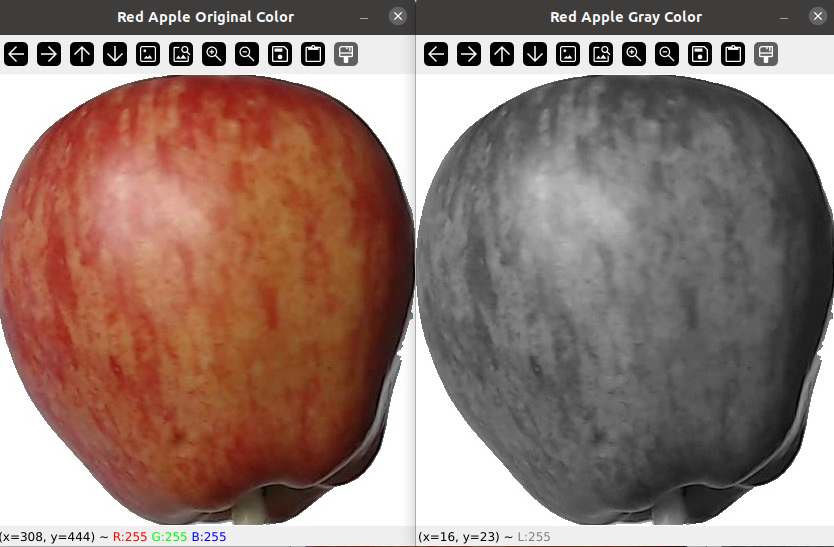Pan left in Red Apple Original Color window
The width and height of the screenshot is (834, 547).
pyautogui.click(x=16, y=54)
